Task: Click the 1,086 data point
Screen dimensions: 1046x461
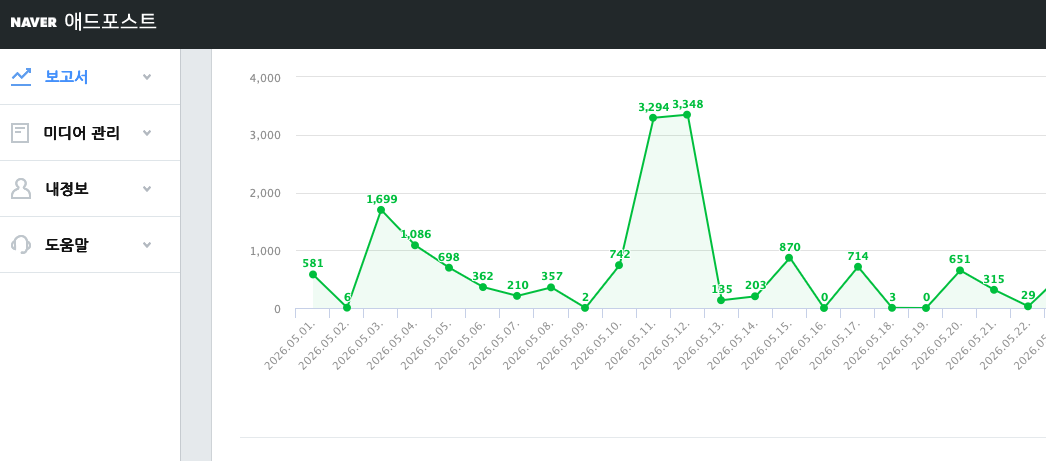Action: point(415,246)
